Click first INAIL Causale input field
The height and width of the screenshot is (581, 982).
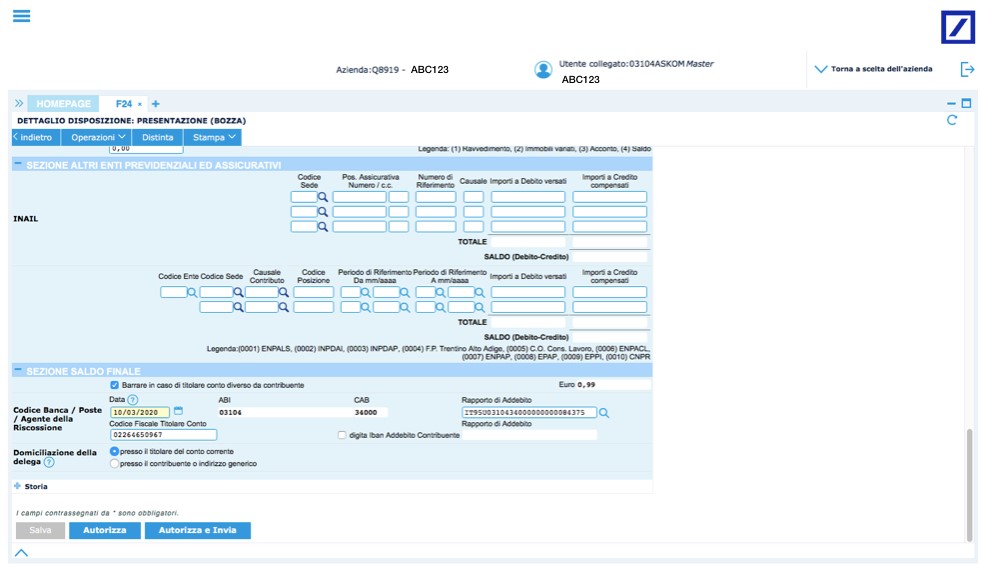(473, 197)
